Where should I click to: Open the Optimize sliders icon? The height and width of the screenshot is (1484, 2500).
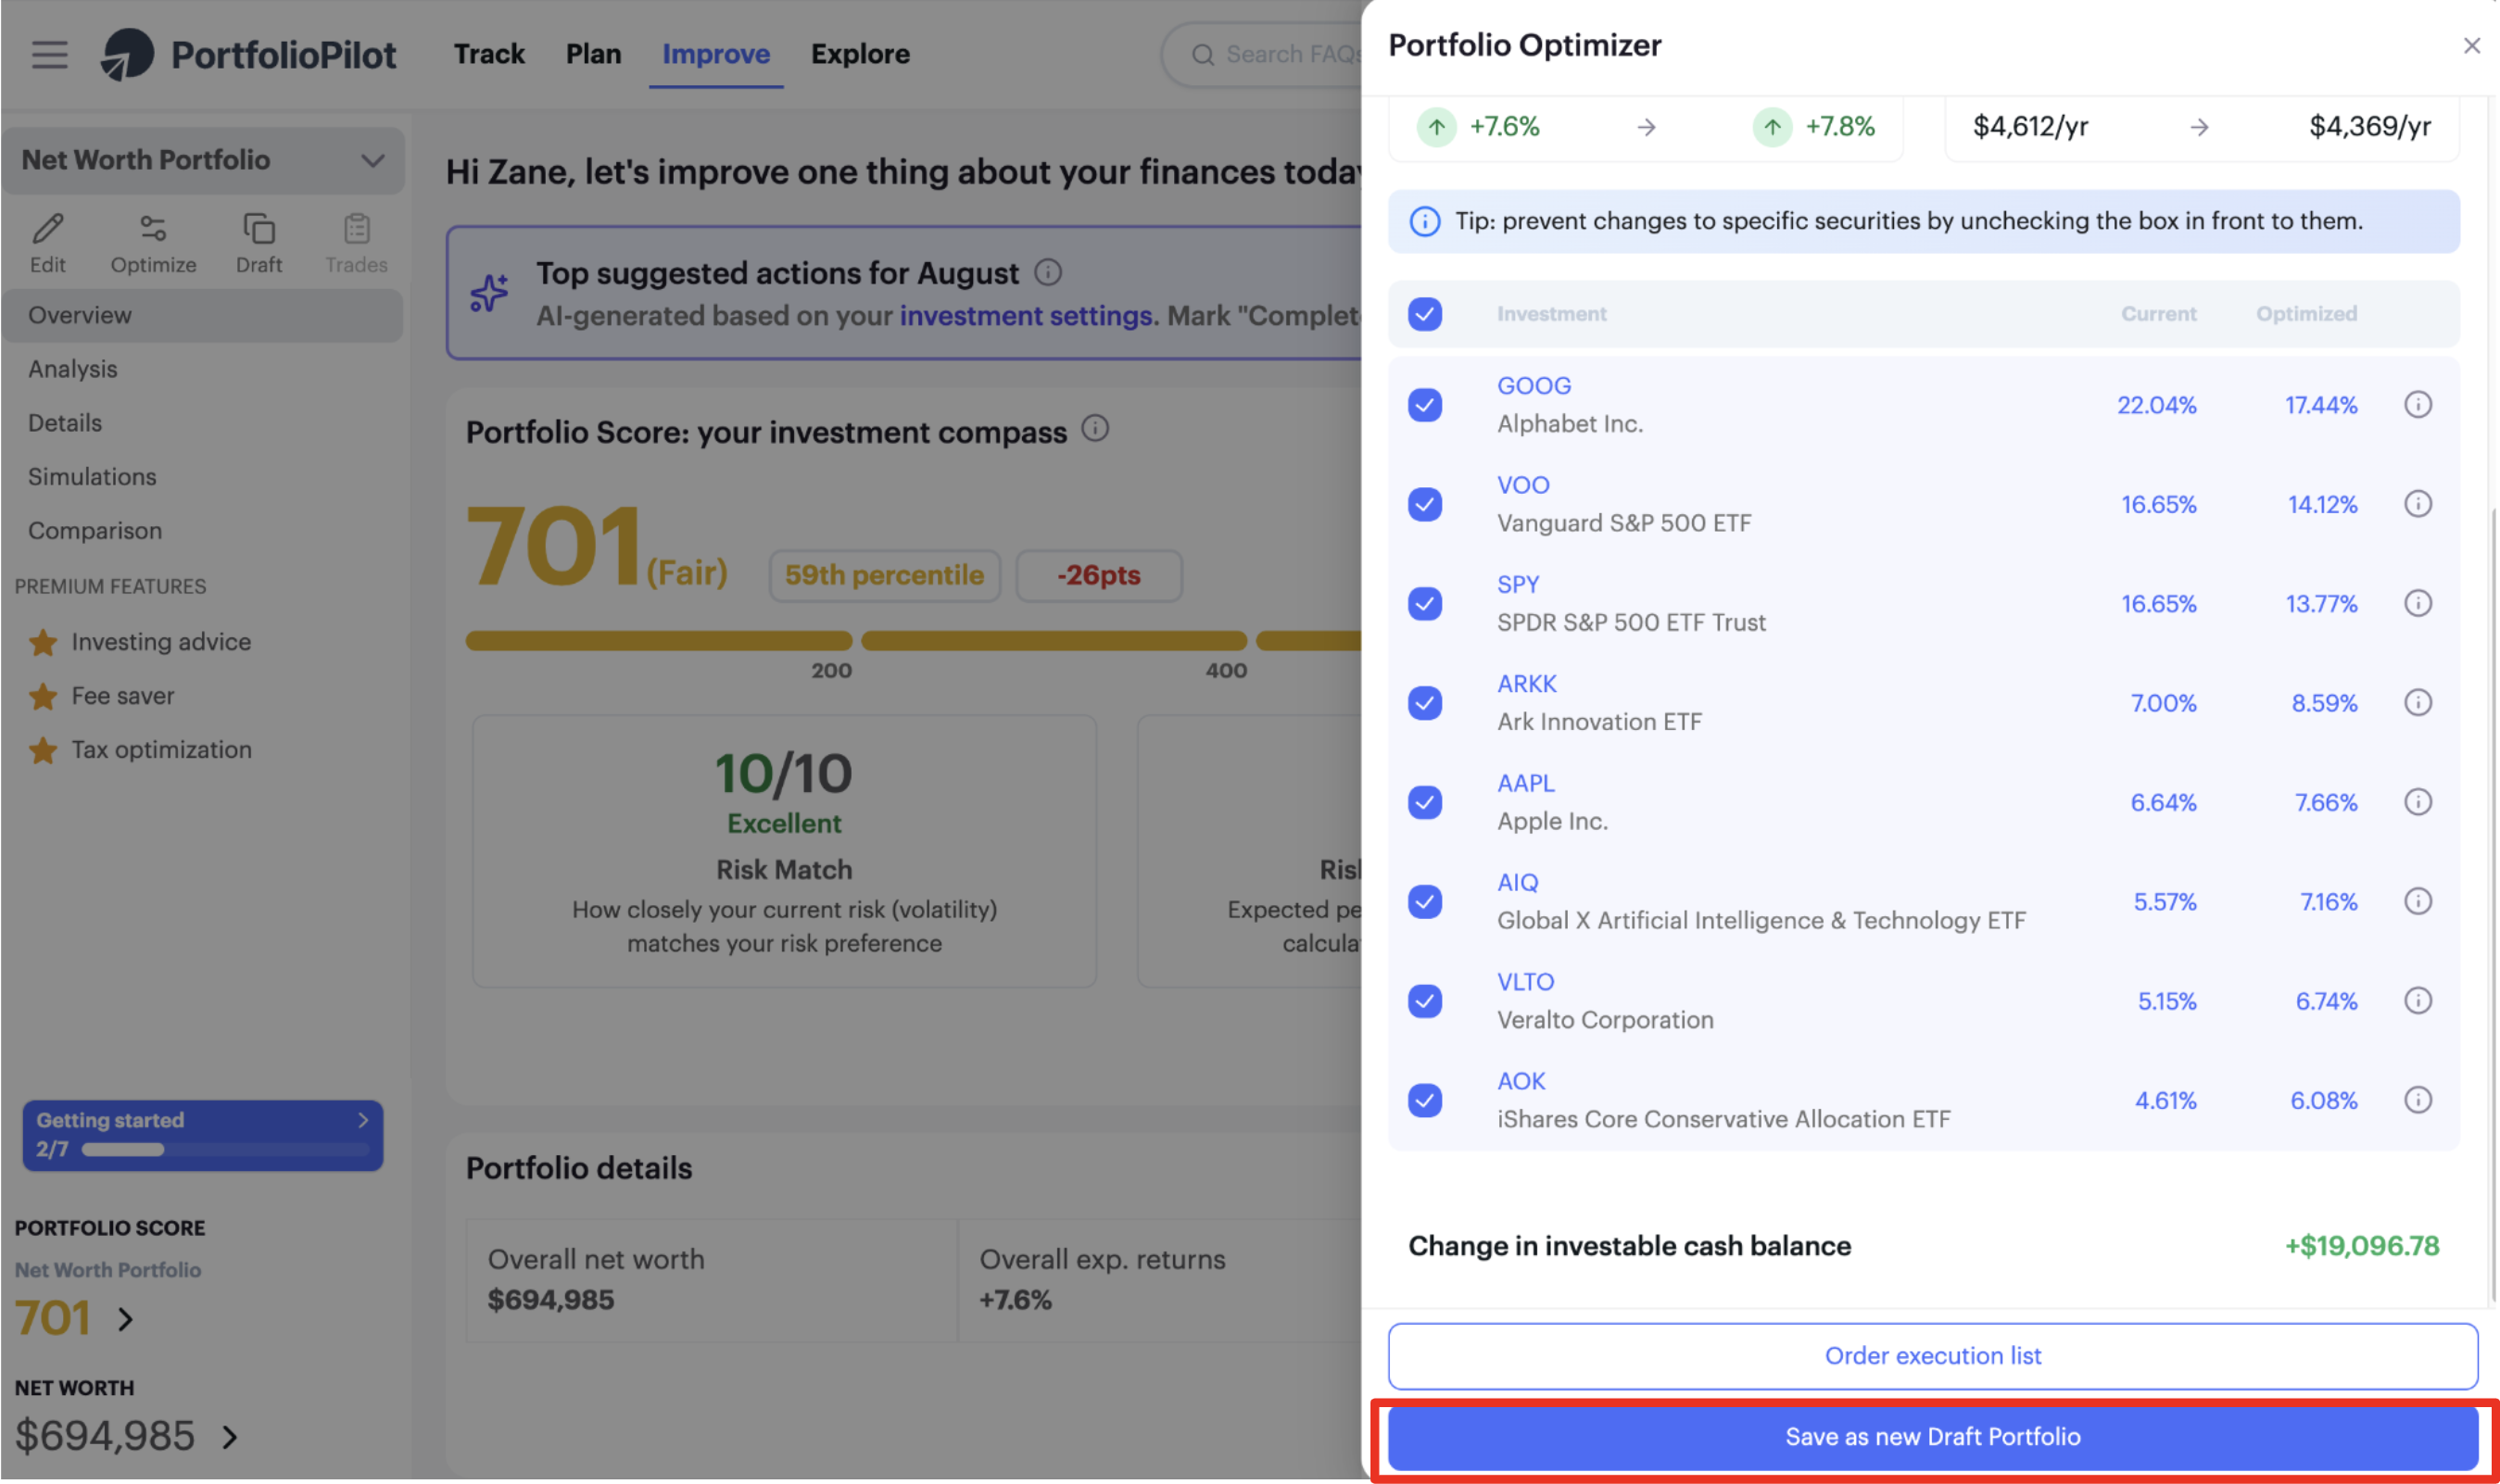(x=153, y=229)
